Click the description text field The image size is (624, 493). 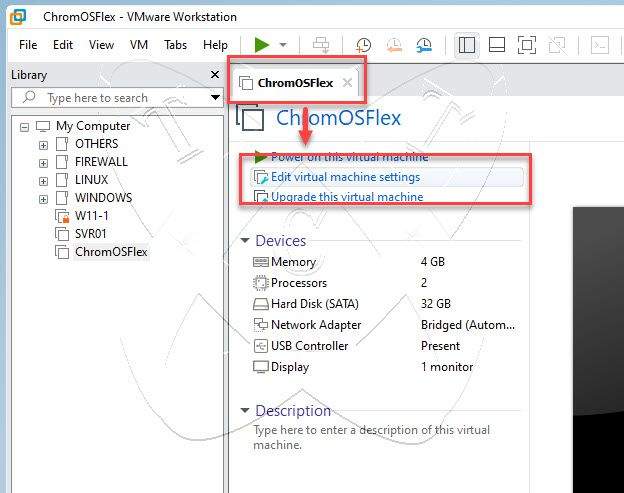[x=372, y=437]
